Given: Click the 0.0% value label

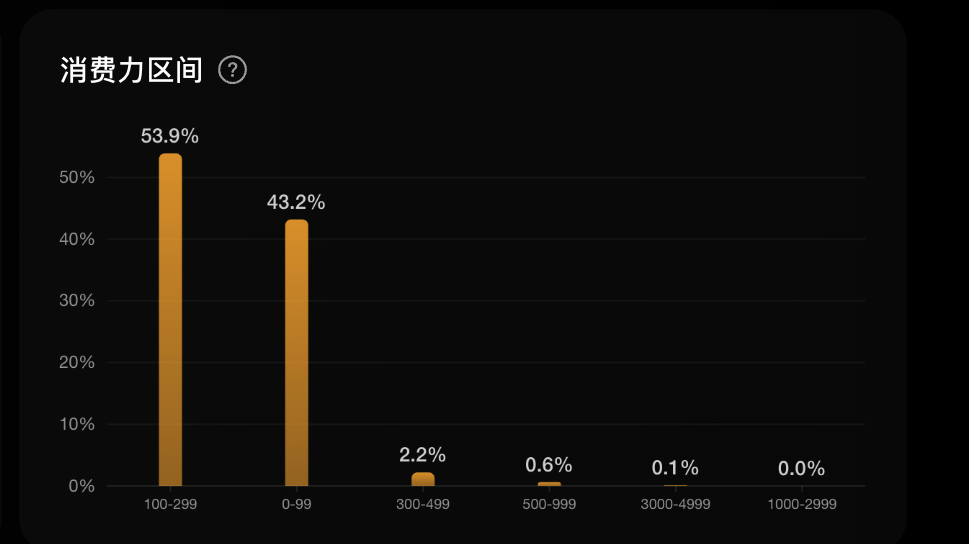Looking at the screenshot, I should click(x=801, y=468).
